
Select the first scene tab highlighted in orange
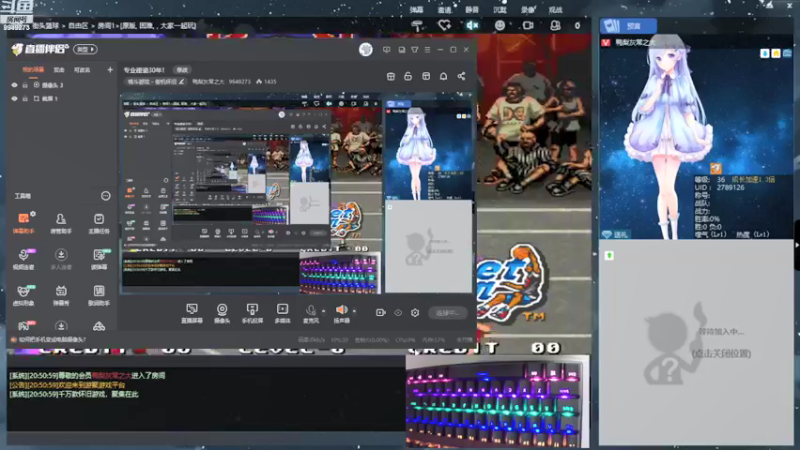tap(33, 70)
